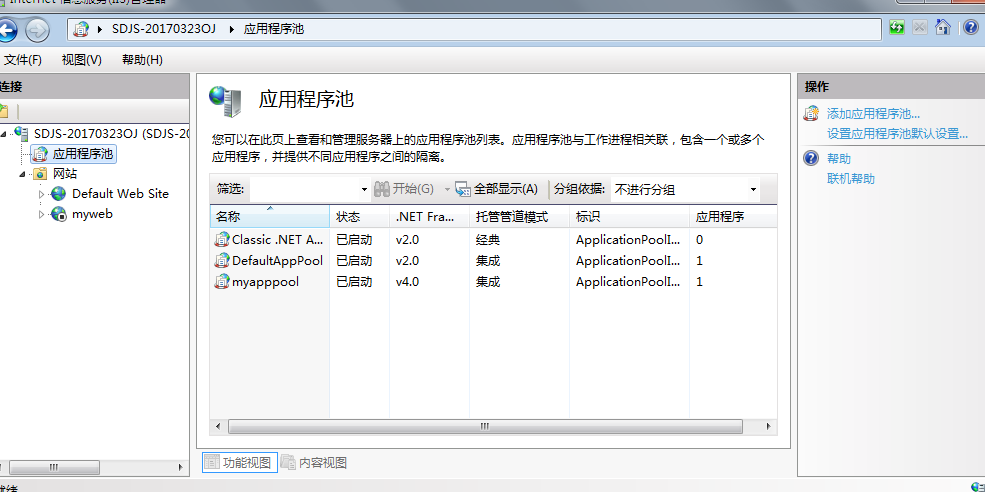Open the 筛选 filter dropdown
The image size is (985, 492).
(x=364, y=190)
